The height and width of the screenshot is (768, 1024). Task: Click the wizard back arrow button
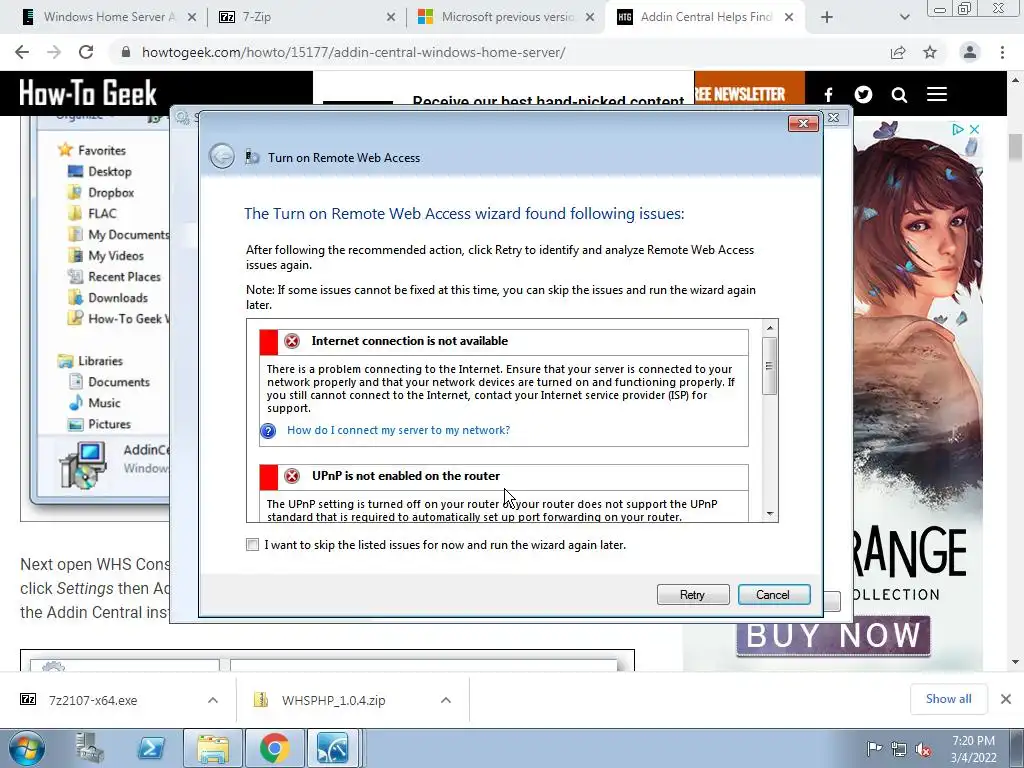click(x=222, y=157)
